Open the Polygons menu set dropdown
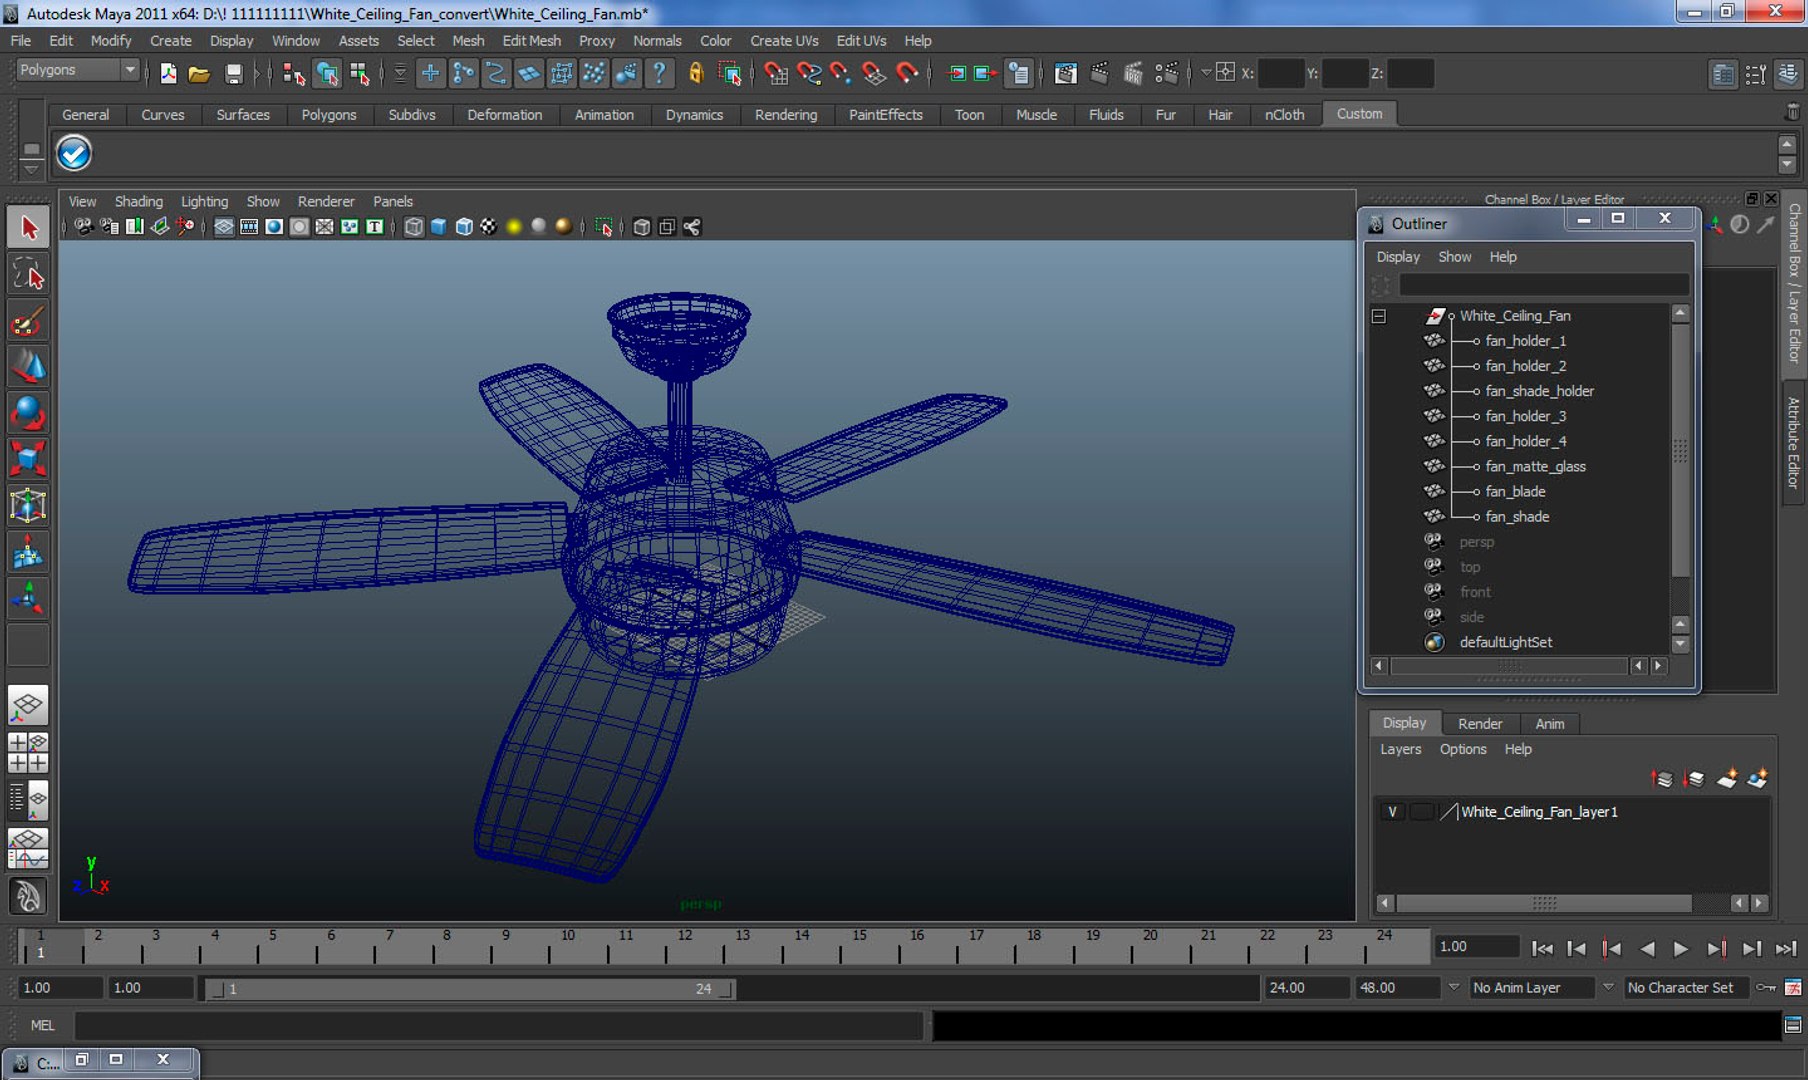This screenshot has height=1080, width=1808. (x=77, y=70)
